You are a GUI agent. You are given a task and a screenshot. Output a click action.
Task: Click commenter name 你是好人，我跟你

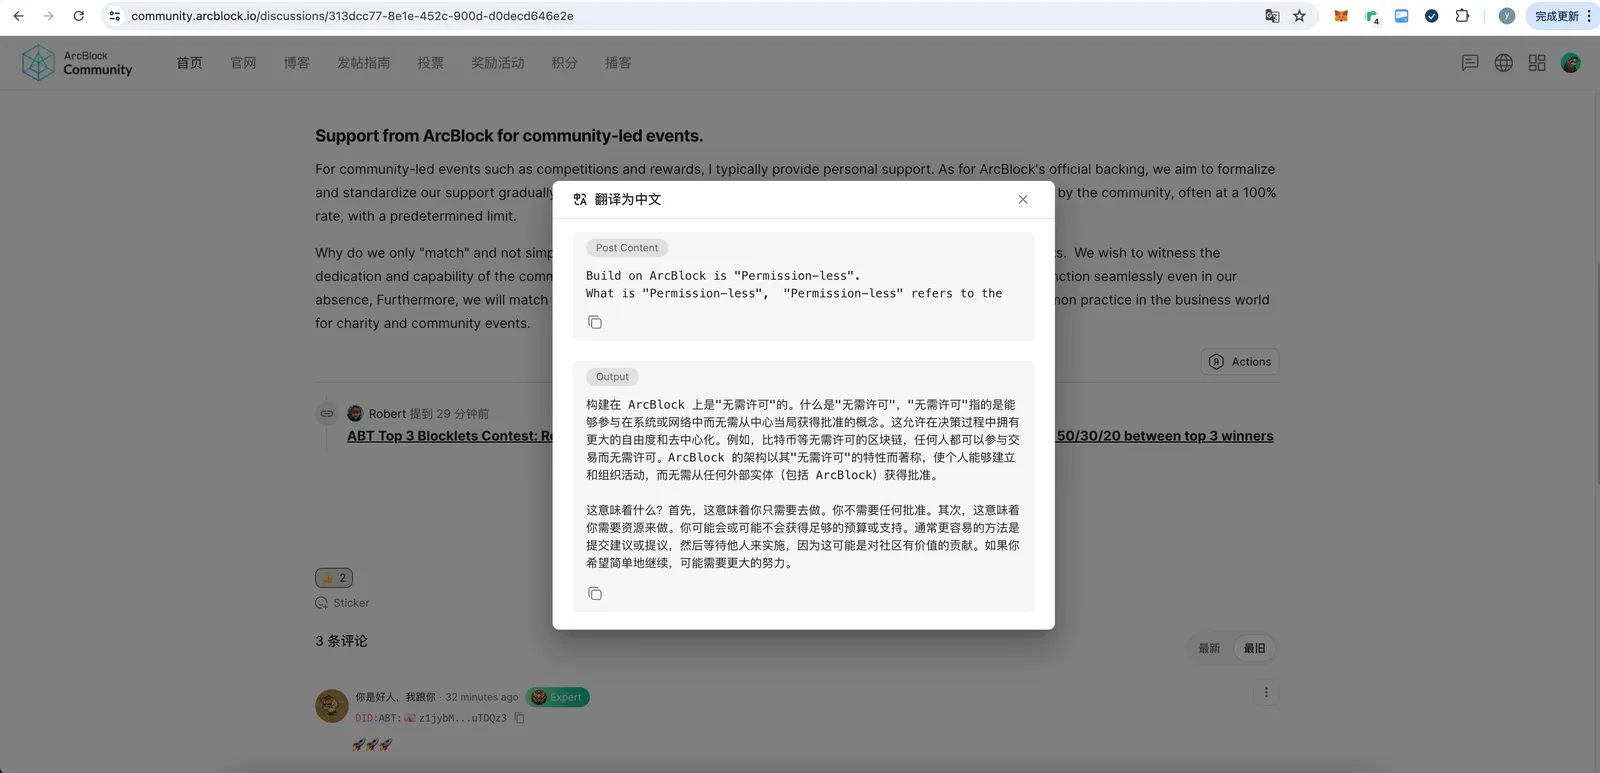tap(395, 697)
